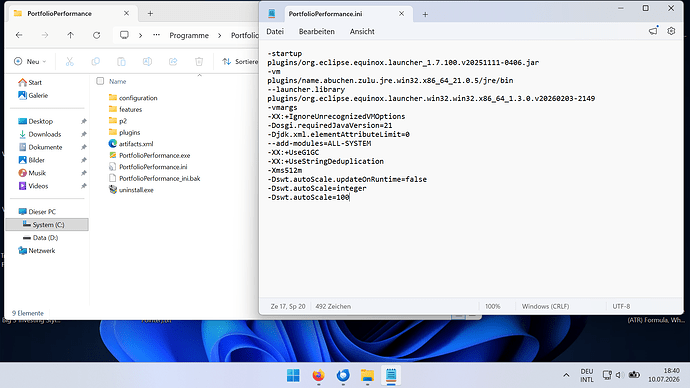The height and width of the screenshot is (388, 690).
Task: Go back in File Explorer
Action: [19, 35]
